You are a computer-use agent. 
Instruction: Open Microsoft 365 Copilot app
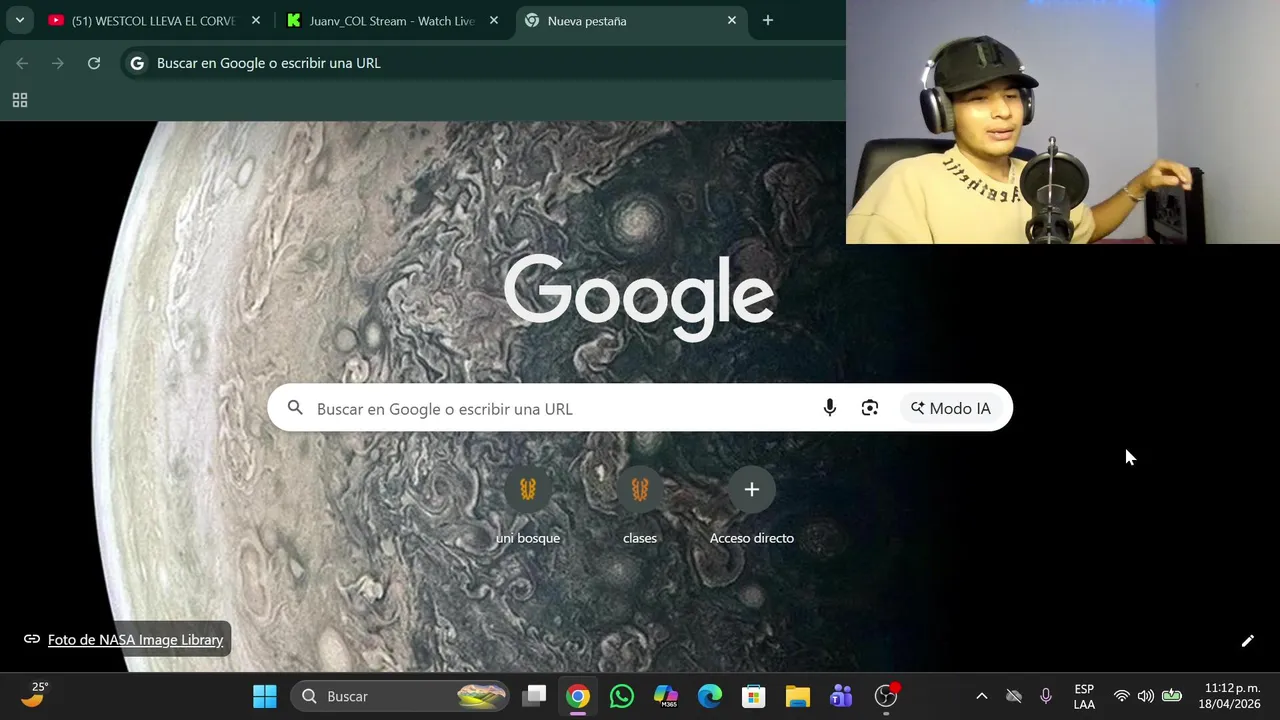tap(666, 696)
